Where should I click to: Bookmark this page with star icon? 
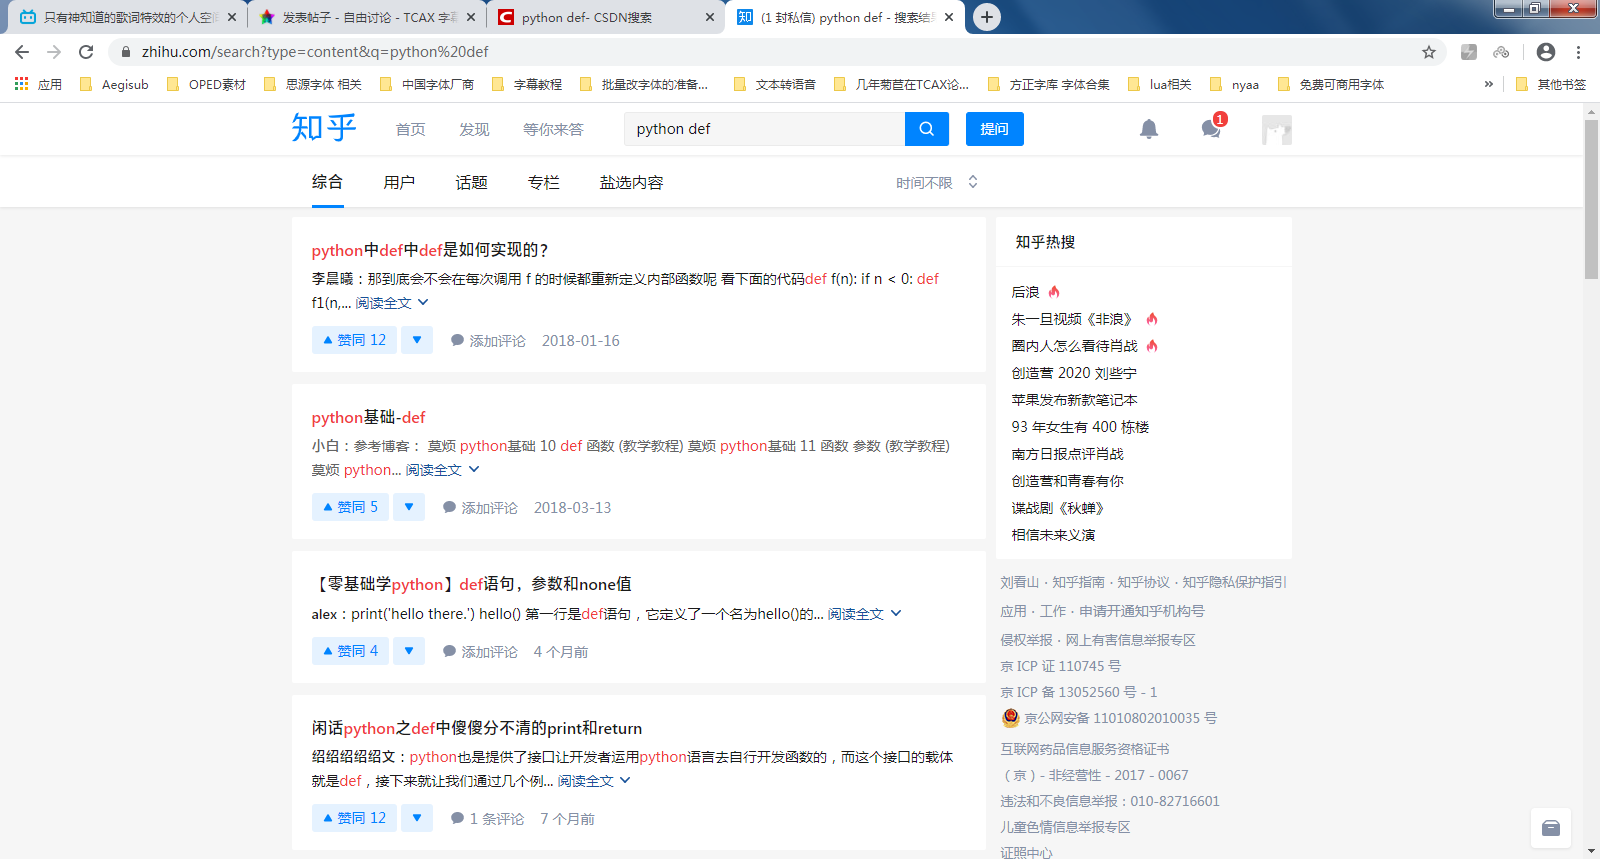coord(1429,52)
